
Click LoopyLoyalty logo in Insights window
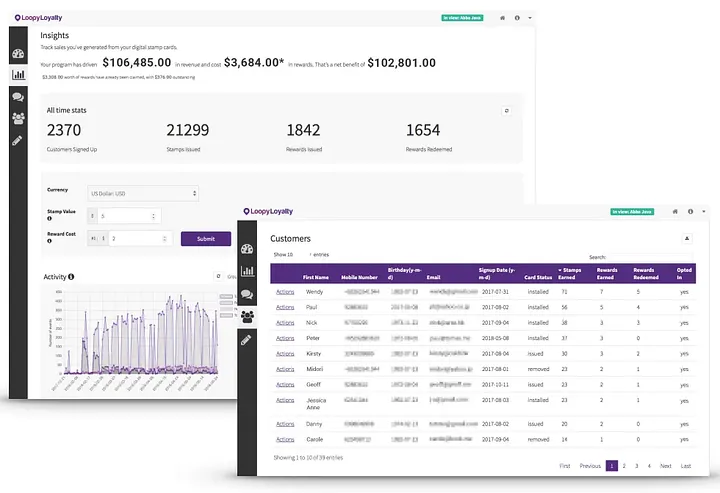(x=38, y=18)
